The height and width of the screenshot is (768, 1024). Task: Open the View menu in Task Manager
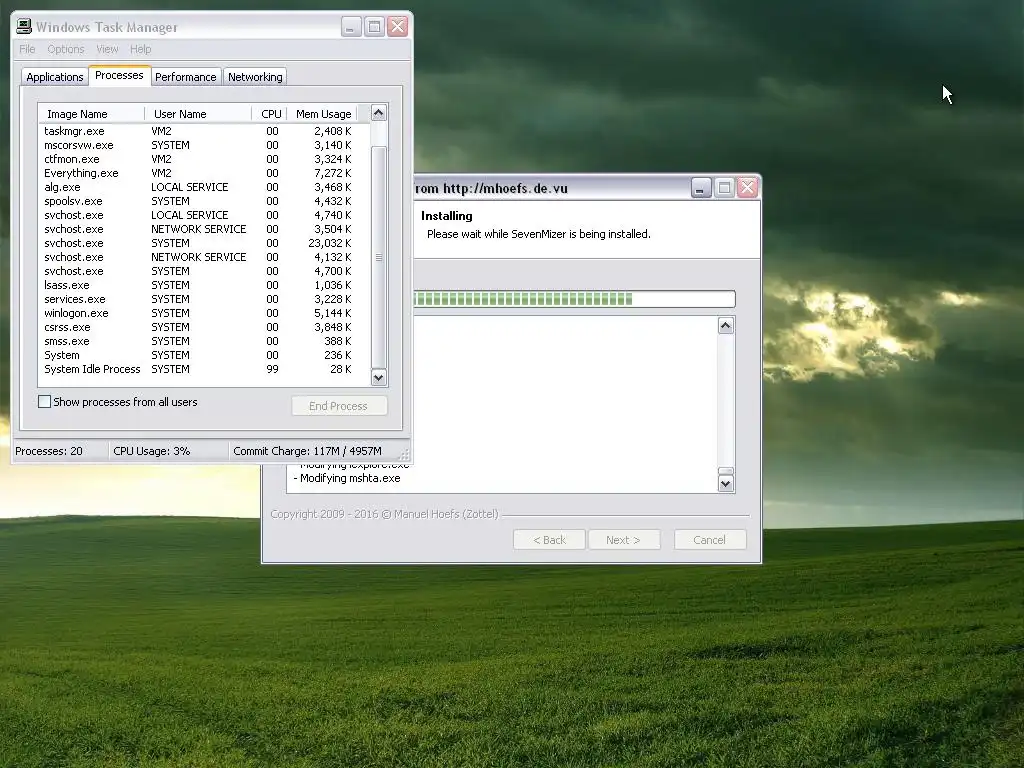point(107,49)
